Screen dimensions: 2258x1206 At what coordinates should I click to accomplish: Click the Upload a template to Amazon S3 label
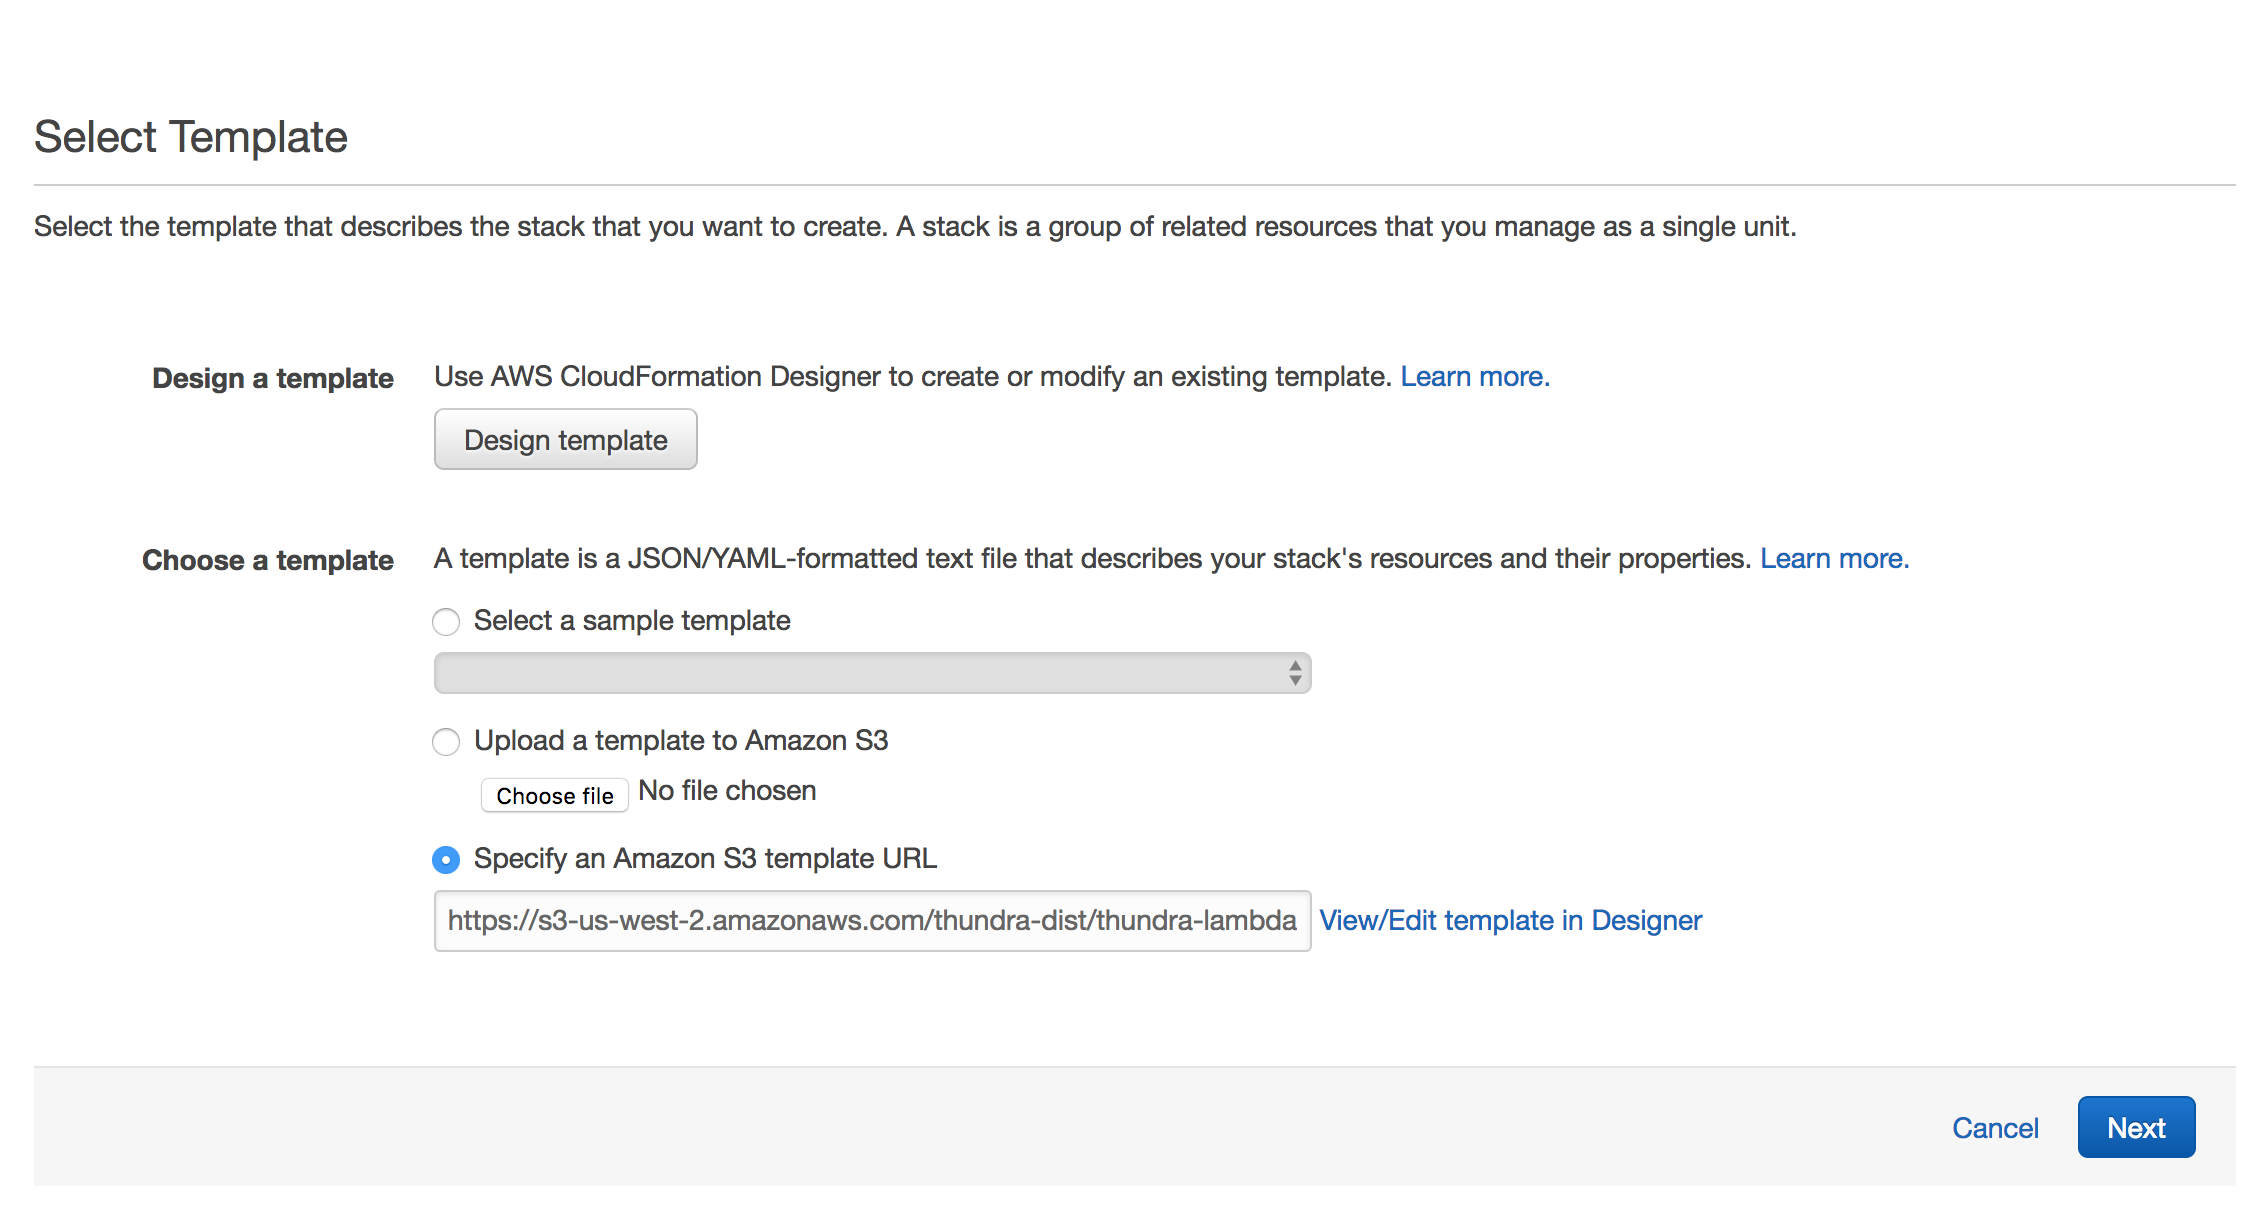pos(681,741)
